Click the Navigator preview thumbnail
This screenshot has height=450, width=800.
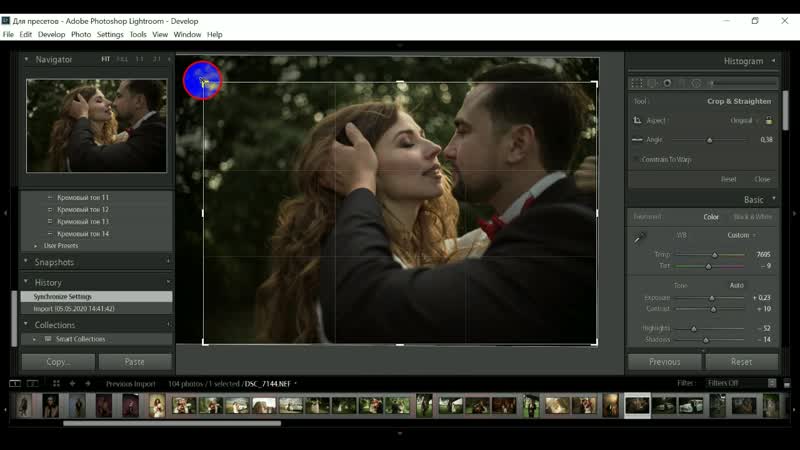(96, 125)
